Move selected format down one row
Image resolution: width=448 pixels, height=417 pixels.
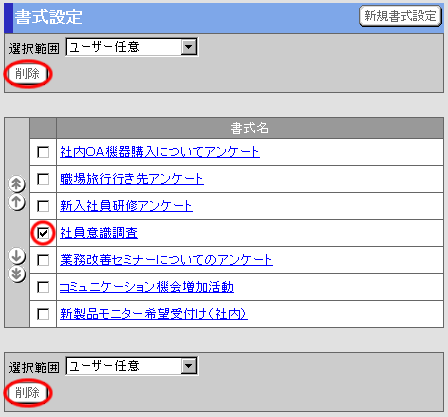(17, 256)
